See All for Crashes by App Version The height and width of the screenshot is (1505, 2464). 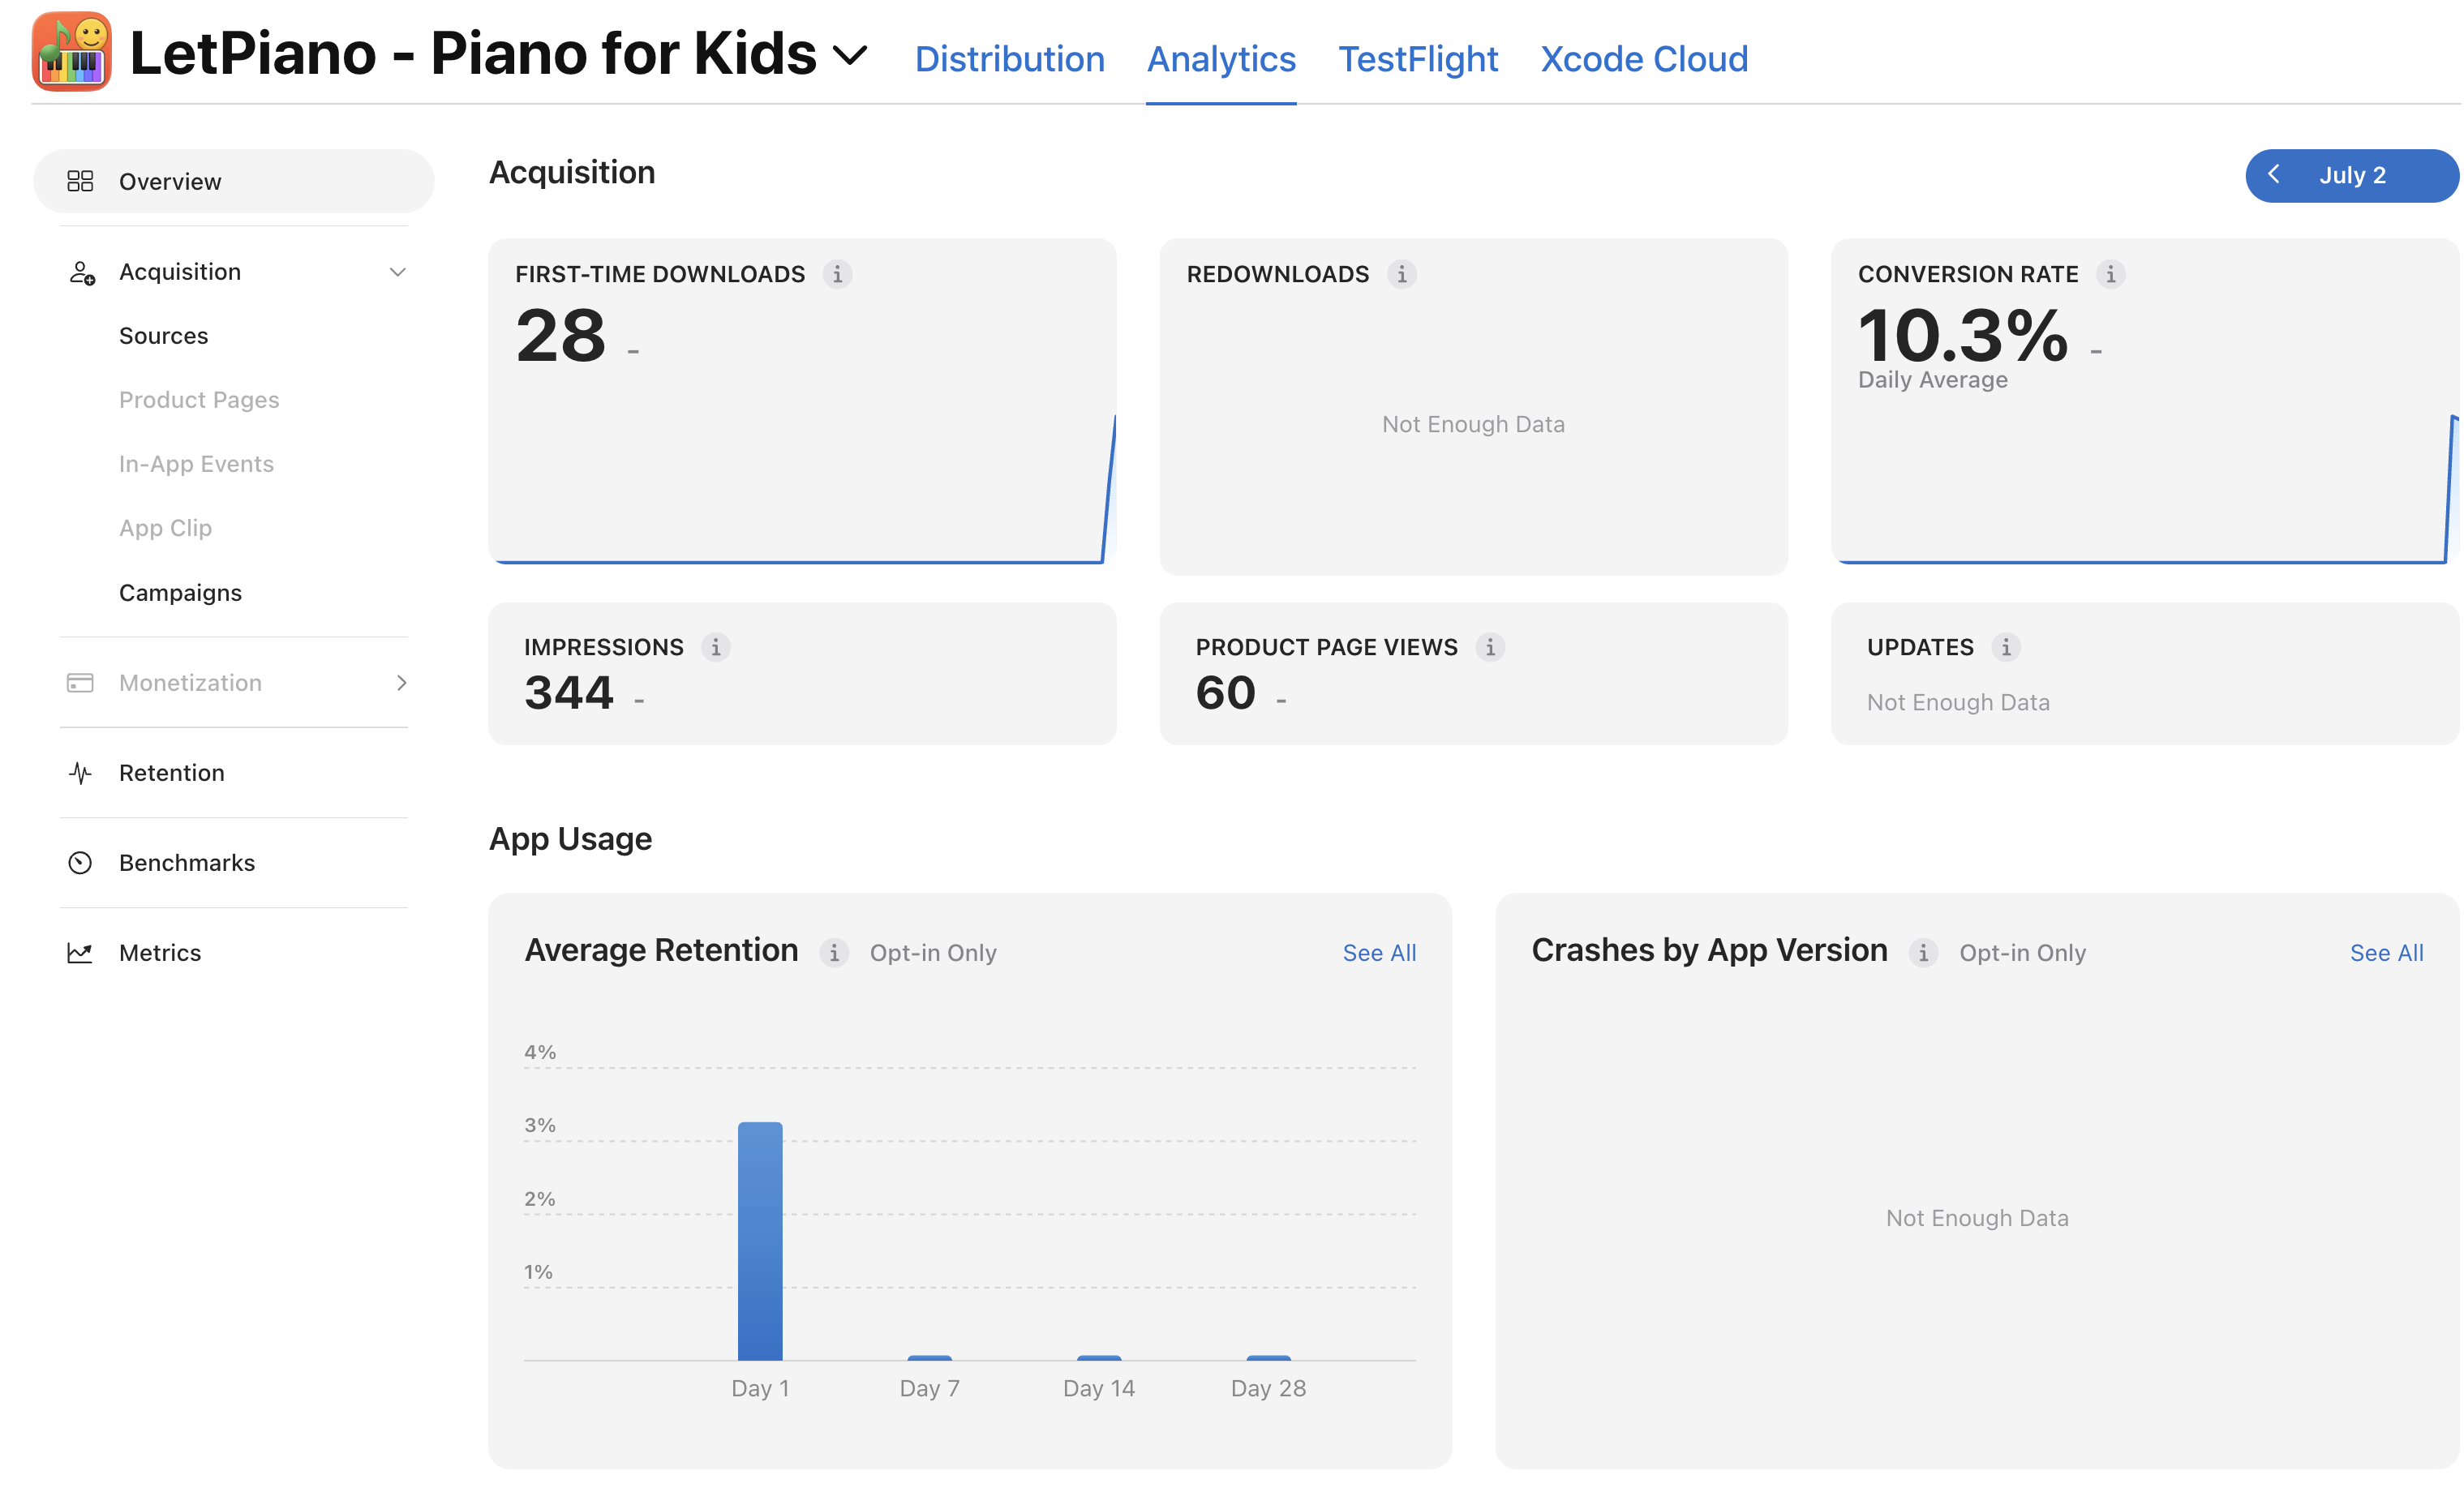(x=2387, y=953)
